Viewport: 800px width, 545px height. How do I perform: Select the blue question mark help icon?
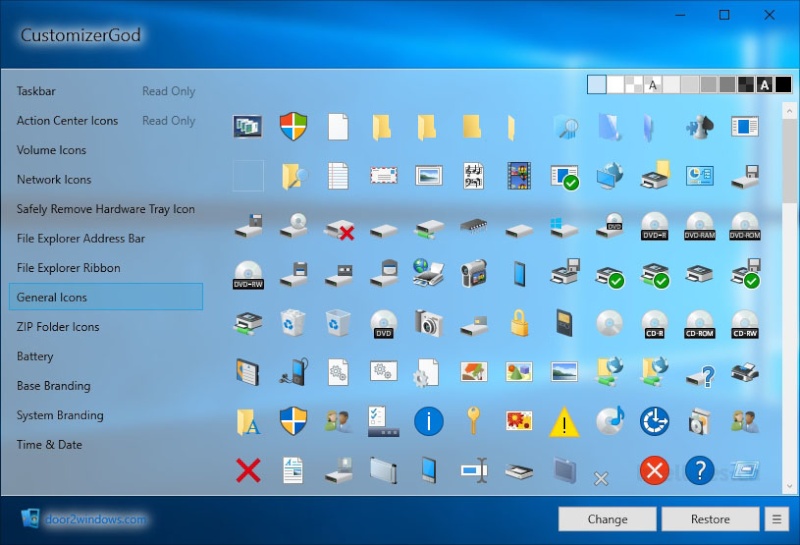(x=699, y=470)
